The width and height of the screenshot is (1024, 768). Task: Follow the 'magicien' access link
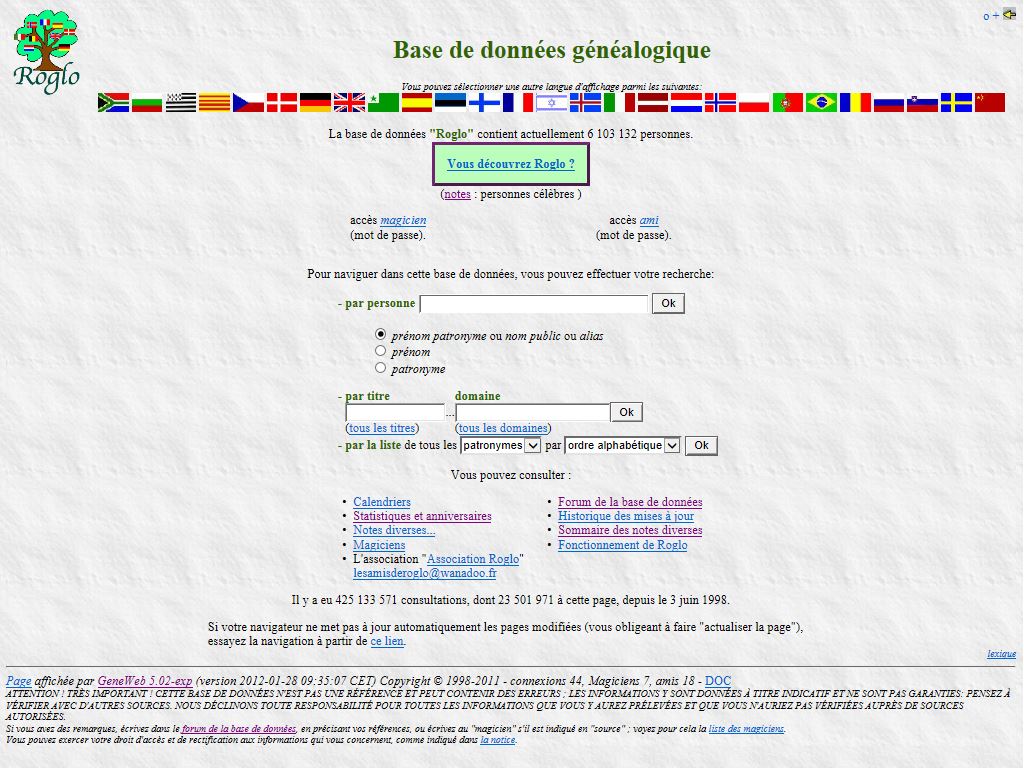(x=403, y=221)
